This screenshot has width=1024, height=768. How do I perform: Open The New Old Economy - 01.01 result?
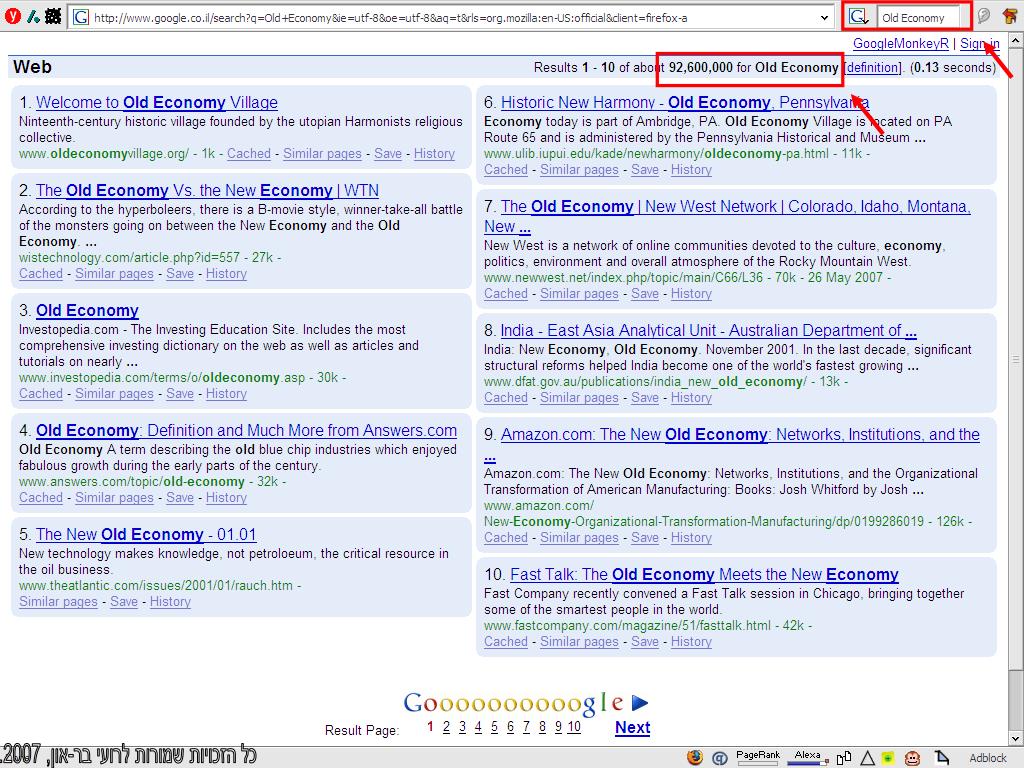coord(146,535)
